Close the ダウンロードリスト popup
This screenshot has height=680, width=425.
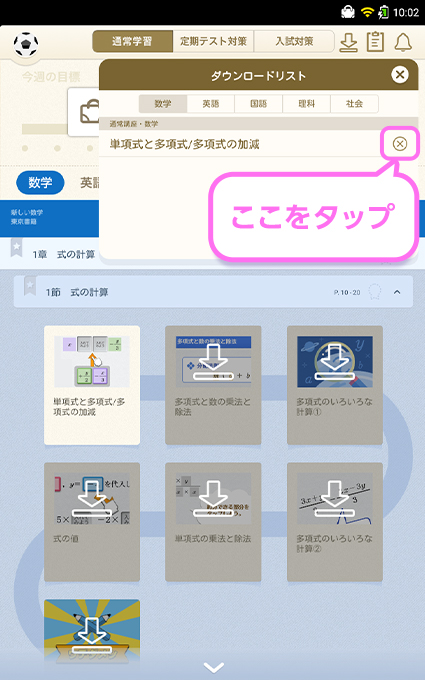click(x=399, y=75)
